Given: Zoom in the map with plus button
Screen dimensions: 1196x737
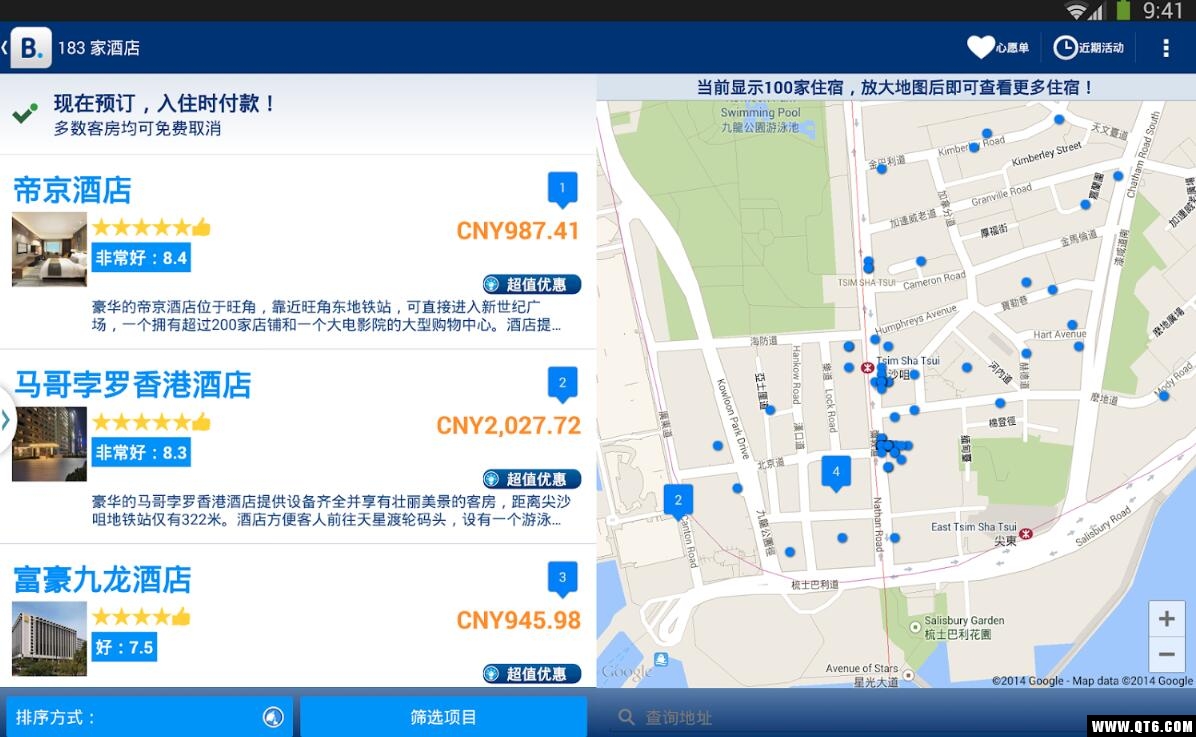Looking at the screenshot, I should click(1166, 619).
